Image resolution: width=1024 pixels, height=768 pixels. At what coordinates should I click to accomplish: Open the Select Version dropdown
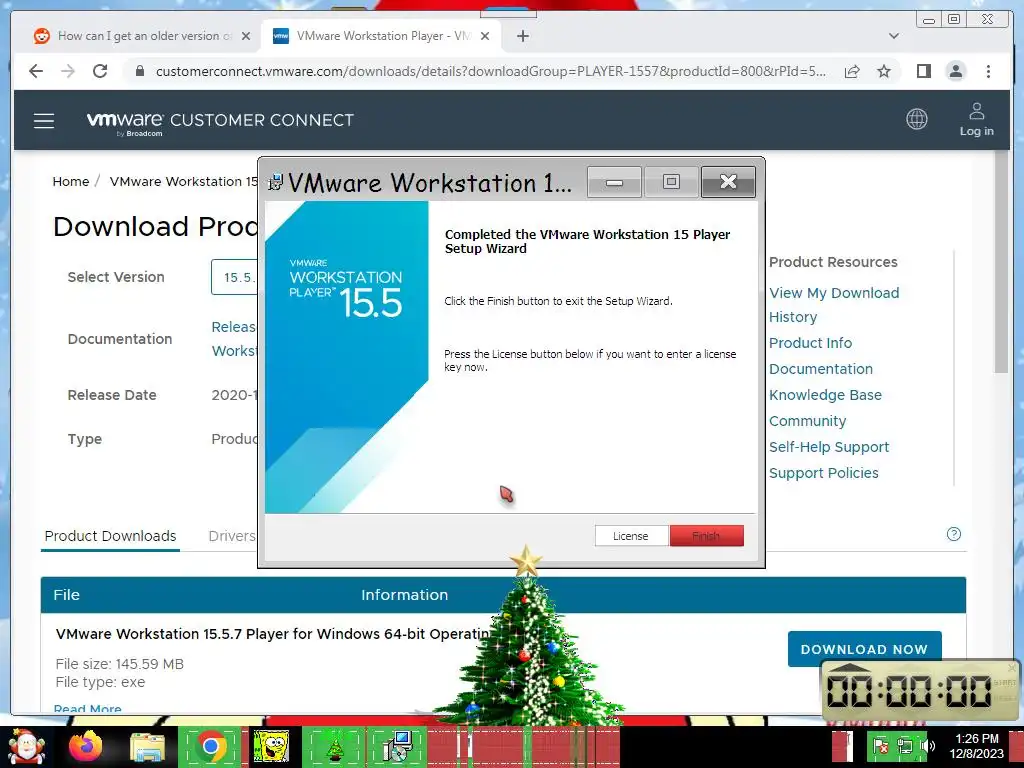234,277
